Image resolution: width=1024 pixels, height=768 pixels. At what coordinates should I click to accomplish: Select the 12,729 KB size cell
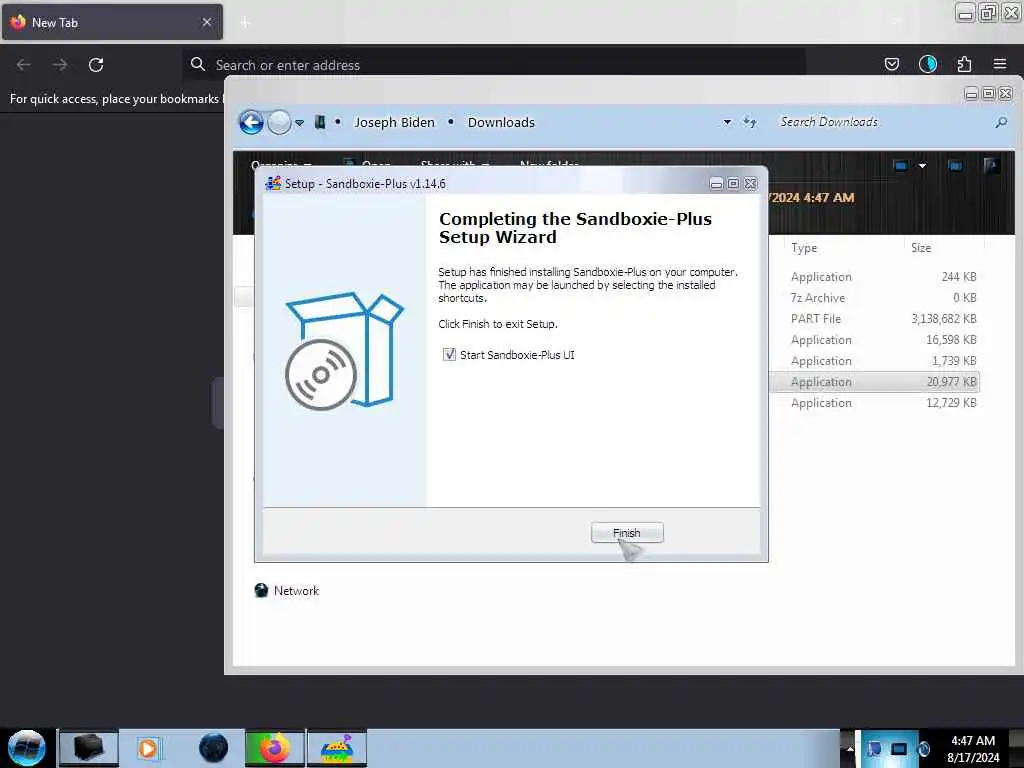952,403
